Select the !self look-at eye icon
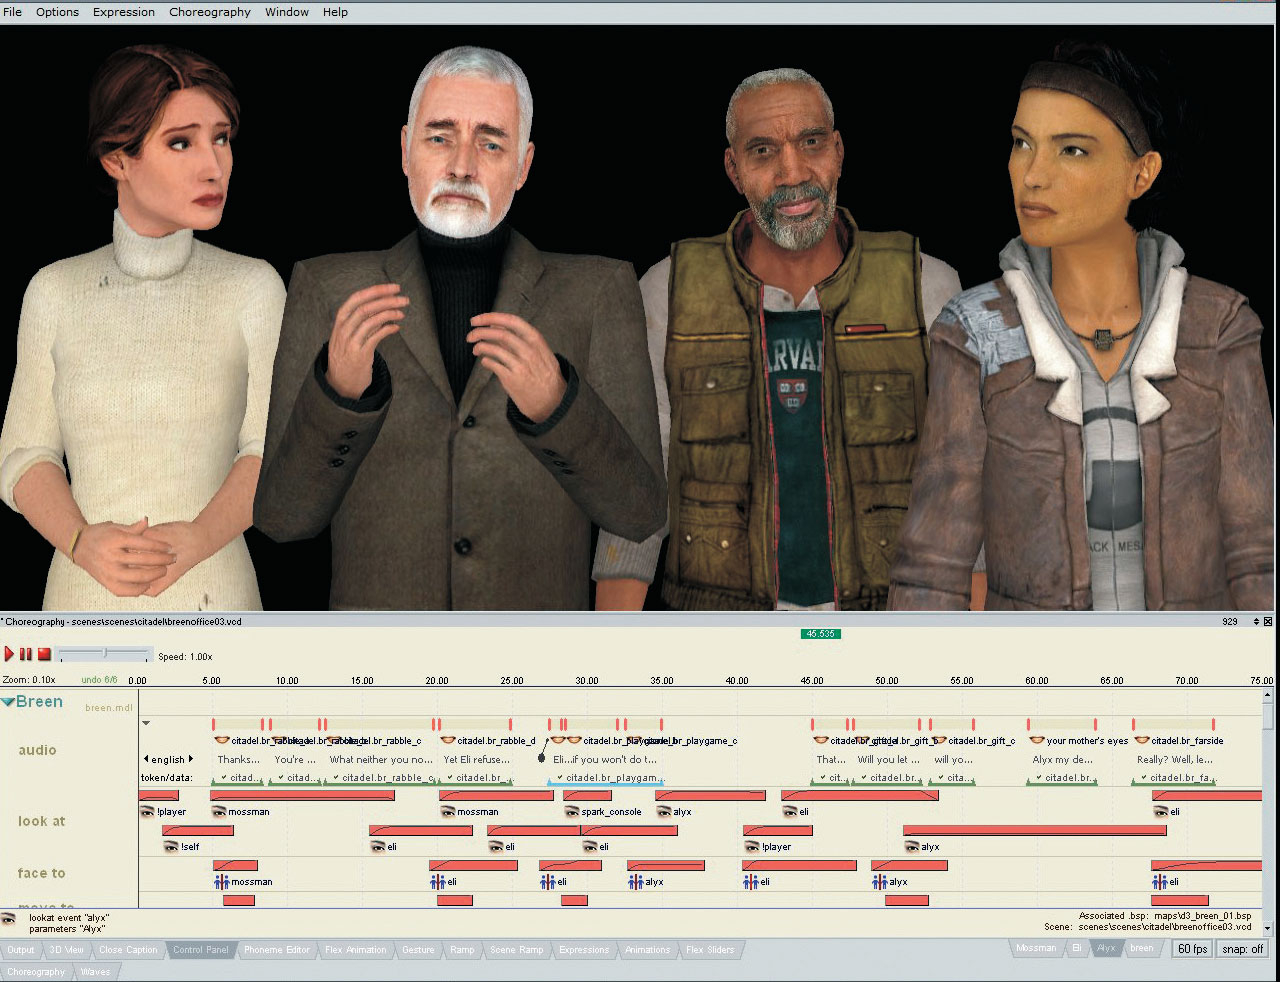Image resolution: width=1280 pixels, height=982 pixels. tap(171, 847)
